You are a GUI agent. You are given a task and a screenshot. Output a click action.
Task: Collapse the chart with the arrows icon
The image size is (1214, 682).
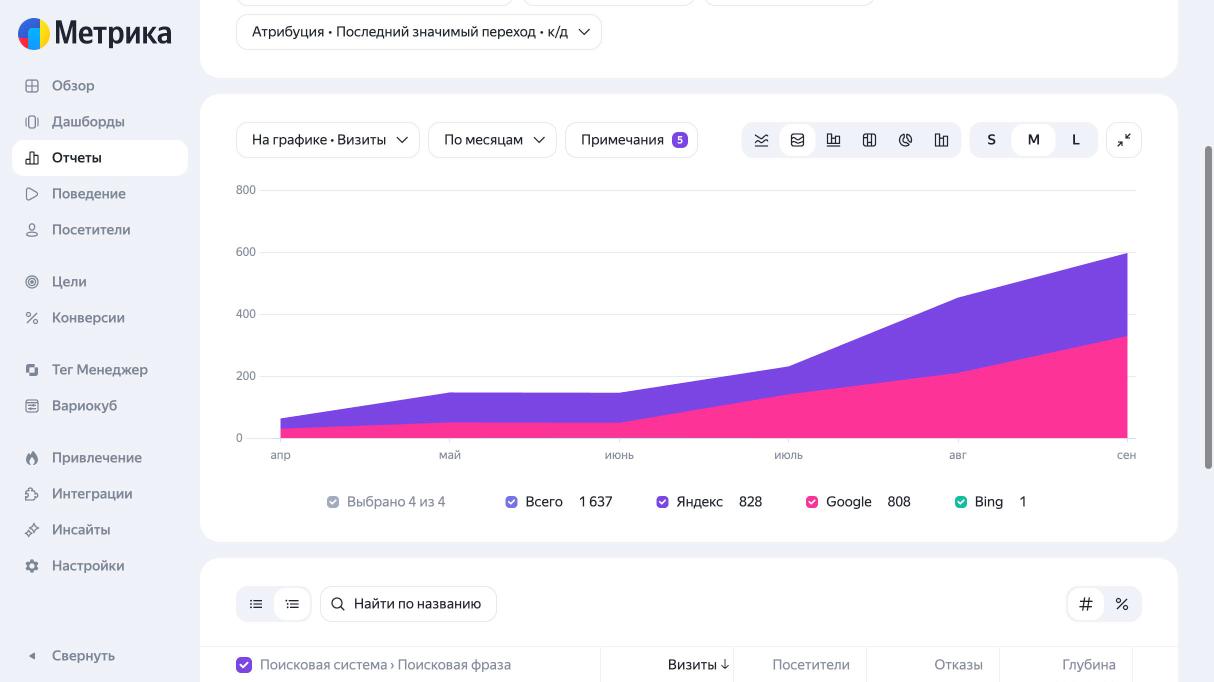coord(1124,140)
